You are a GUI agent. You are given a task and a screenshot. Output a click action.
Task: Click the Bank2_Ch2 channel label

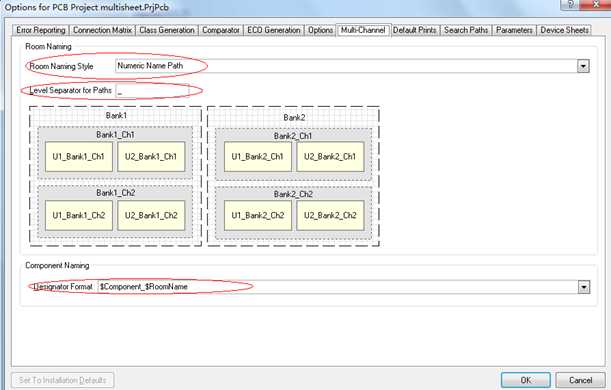(293, 194)
